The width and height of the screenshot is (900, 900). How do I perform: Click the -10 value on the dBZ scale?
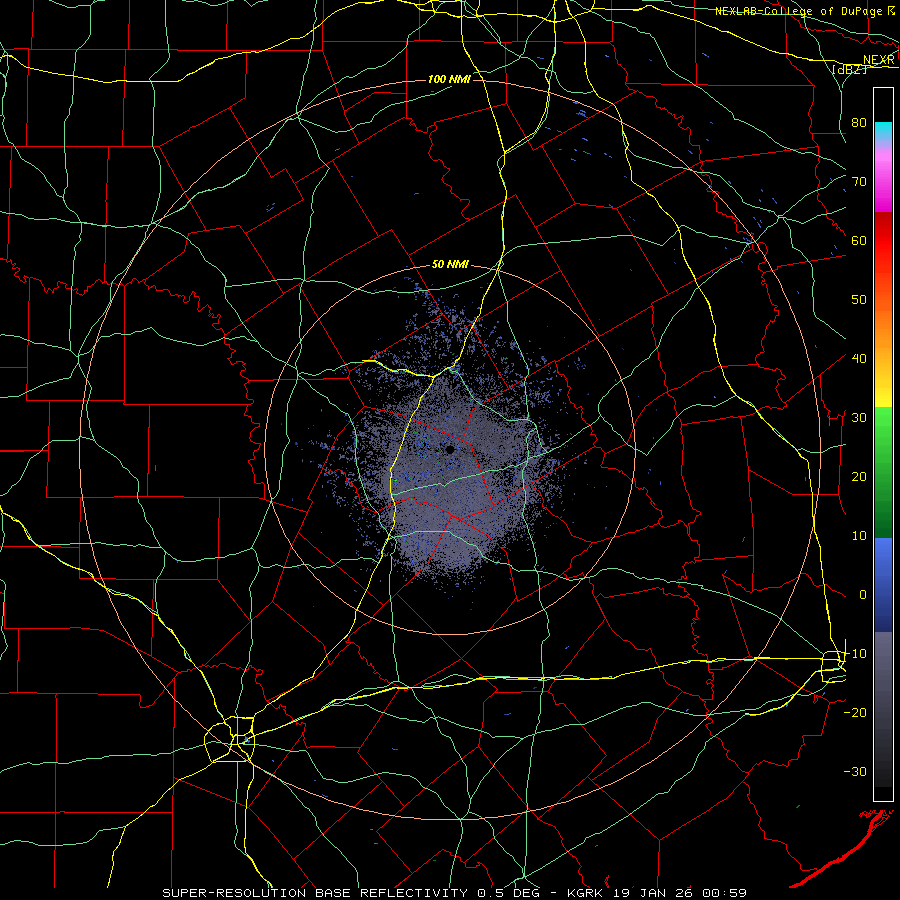(855, 654)
